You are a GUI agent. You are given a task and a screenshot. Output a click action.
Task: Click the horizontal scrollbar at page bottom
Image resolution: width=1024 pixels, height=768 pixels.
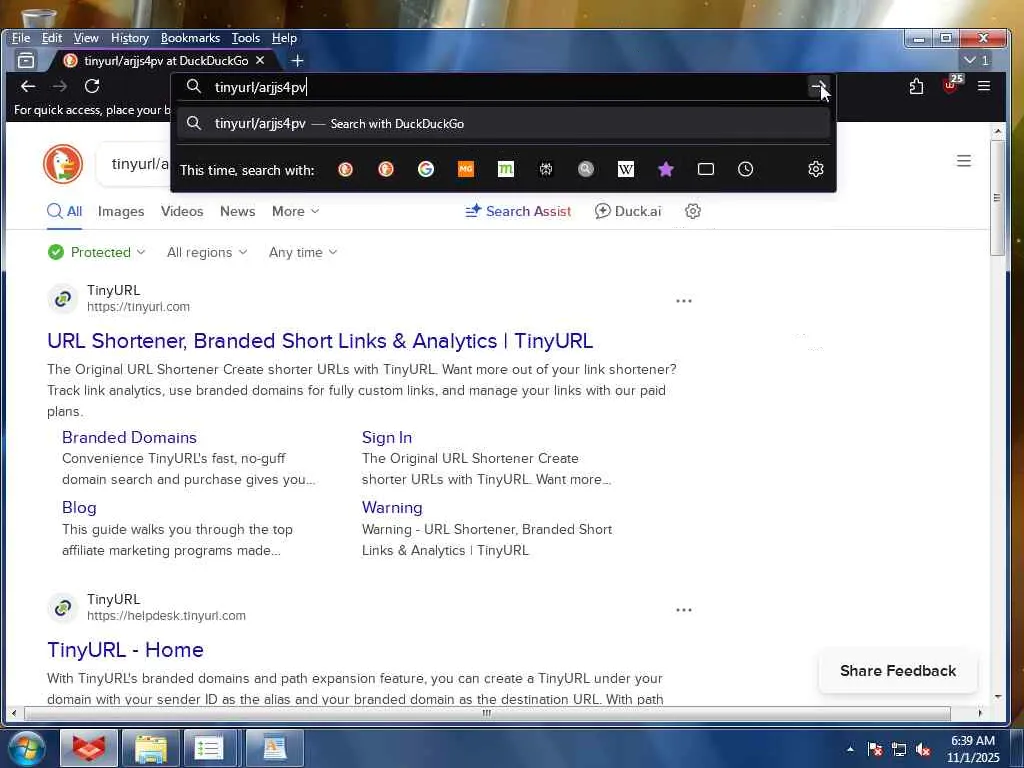(486, 713)
